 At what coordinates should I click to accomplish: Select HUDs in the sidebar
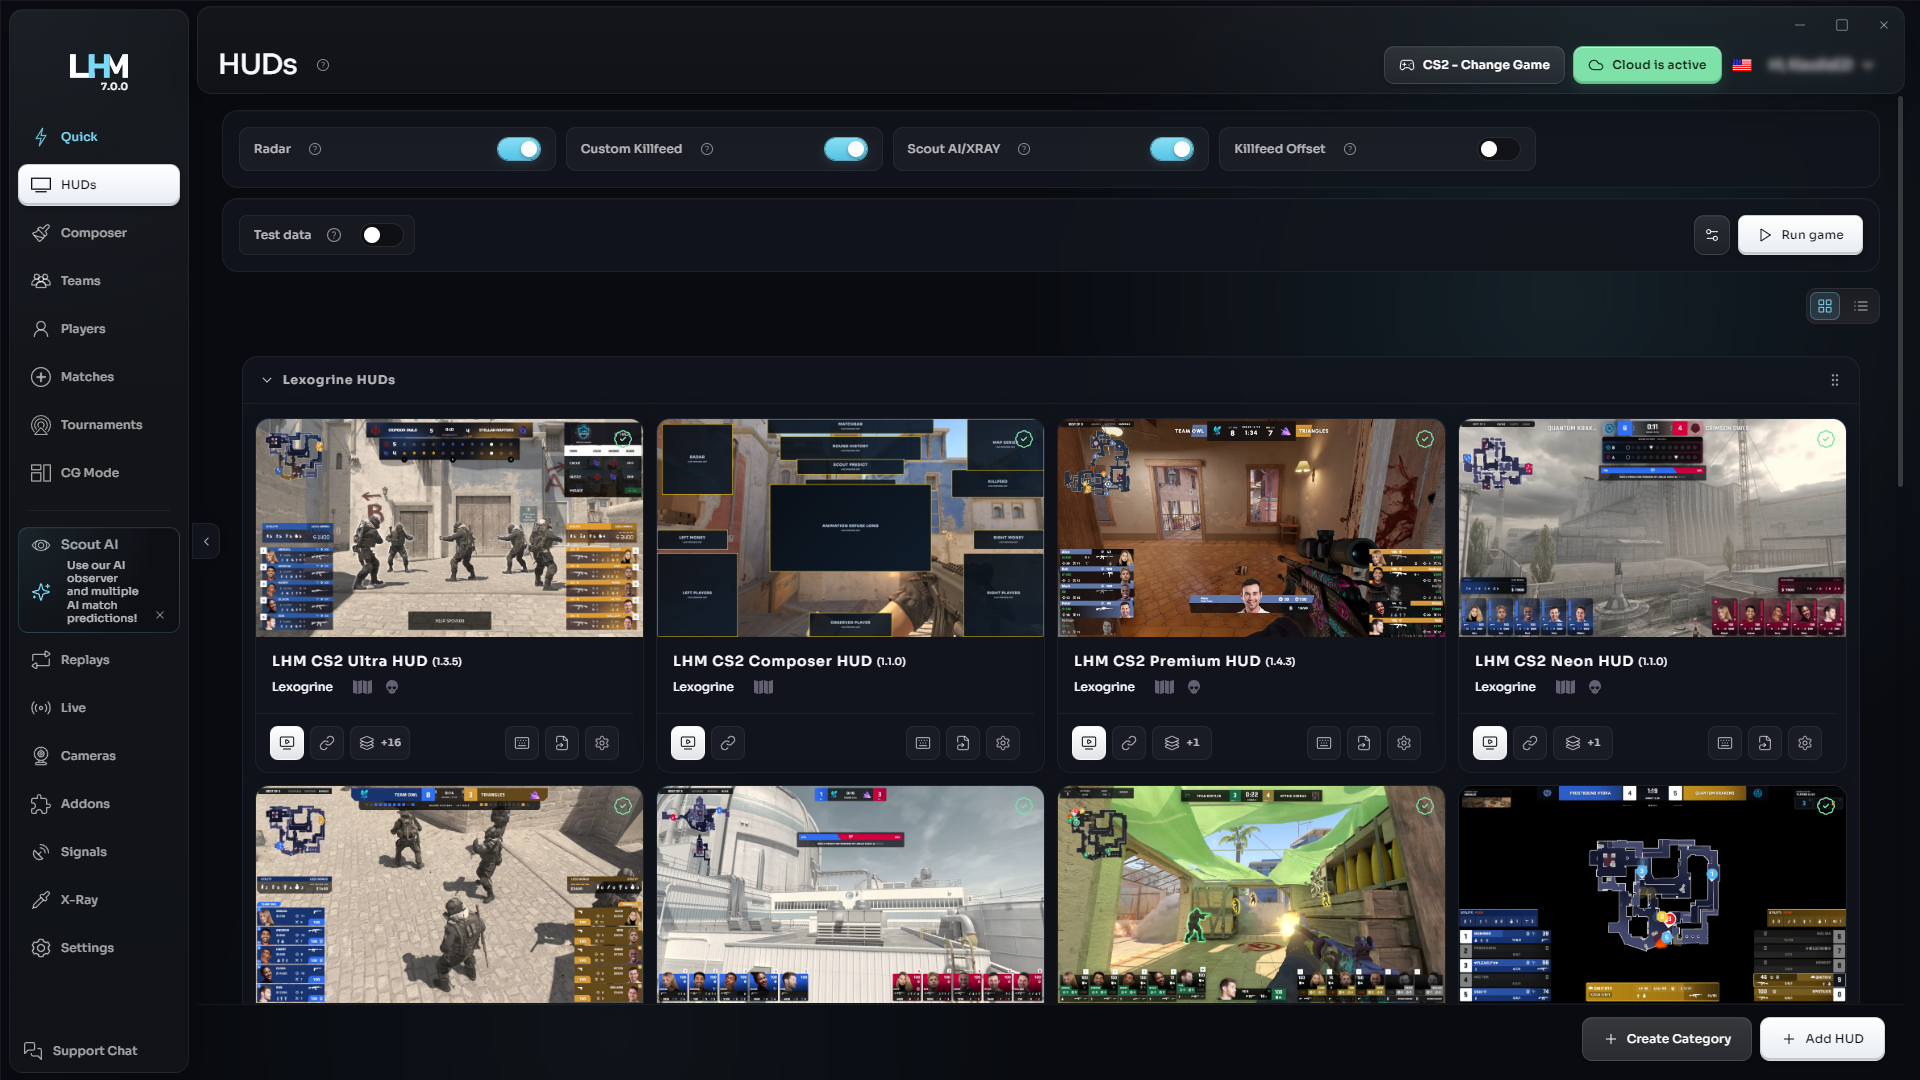(98, 185)
